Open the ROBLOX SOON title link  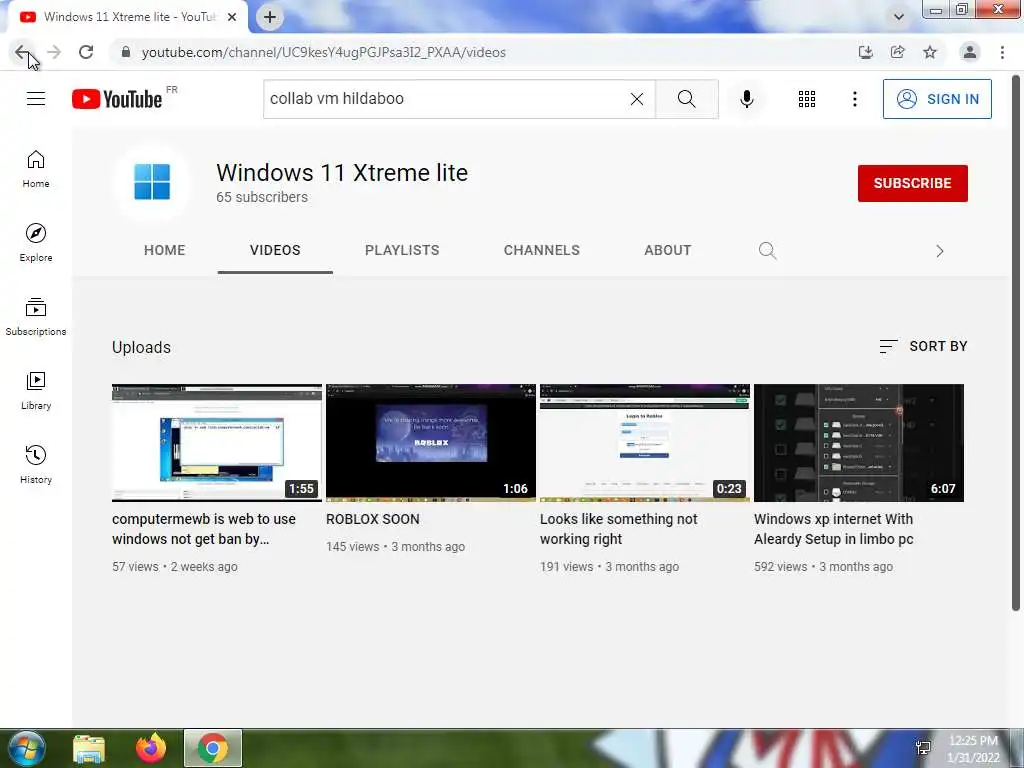point(373,519)
